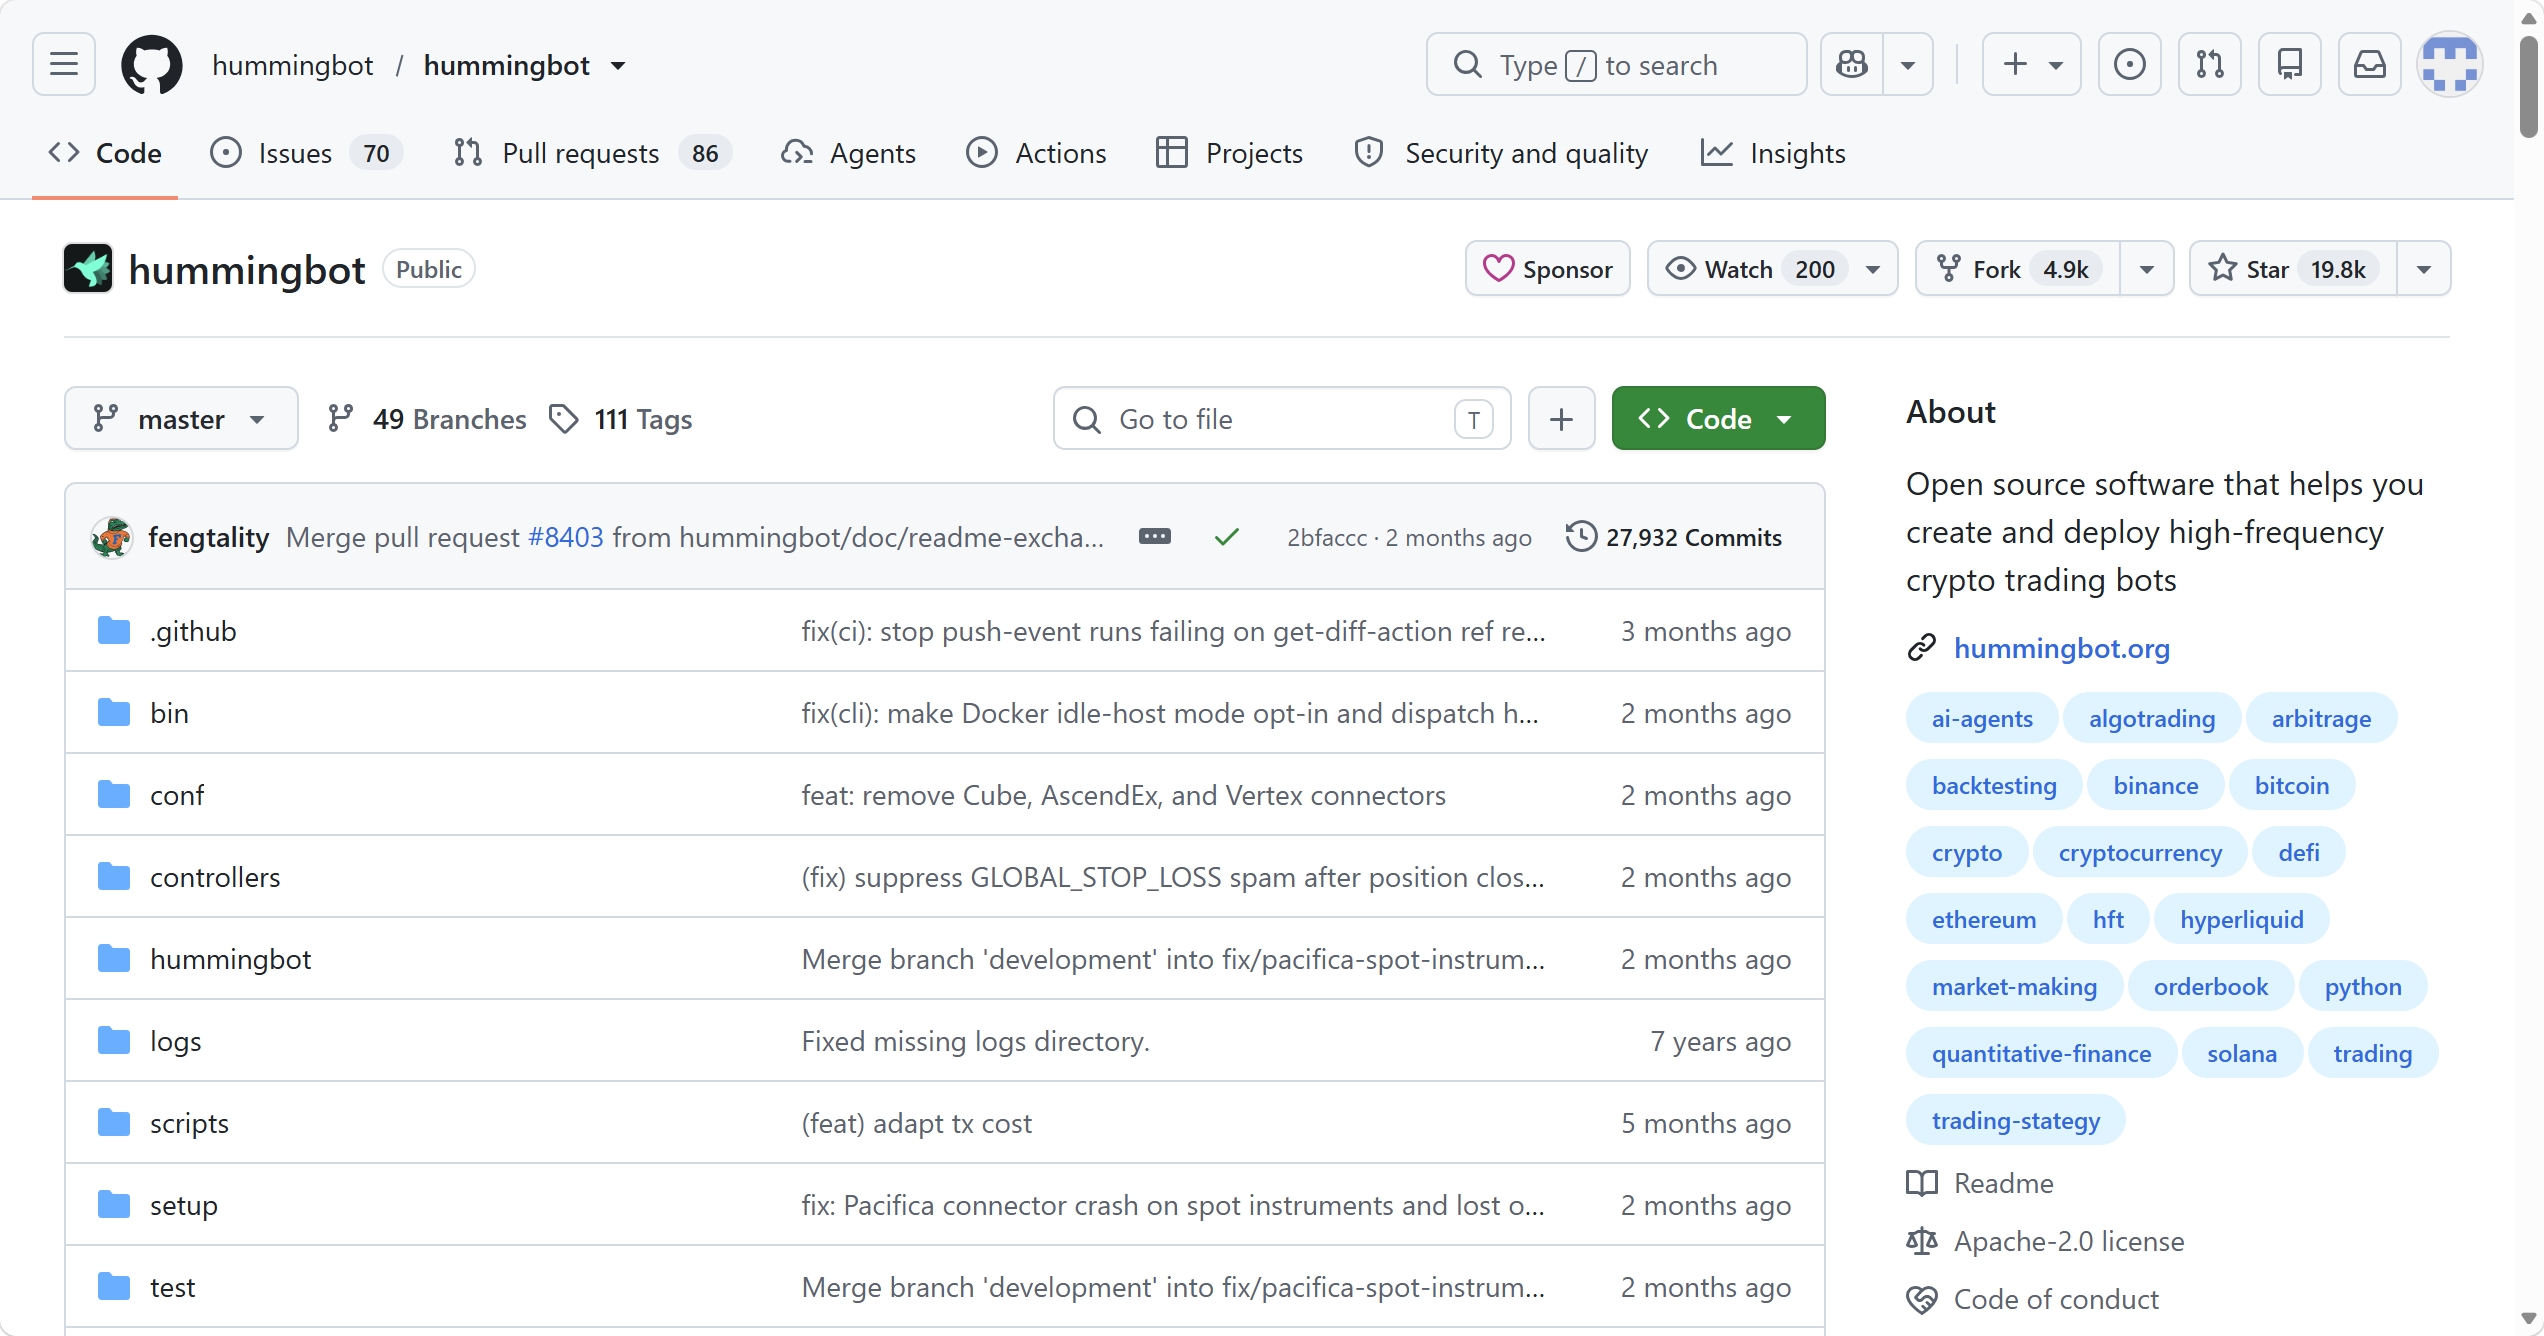Sponsor the hummingbot project
2544x1336 pixels.
pyautogui.click(x=1548, y=269)
